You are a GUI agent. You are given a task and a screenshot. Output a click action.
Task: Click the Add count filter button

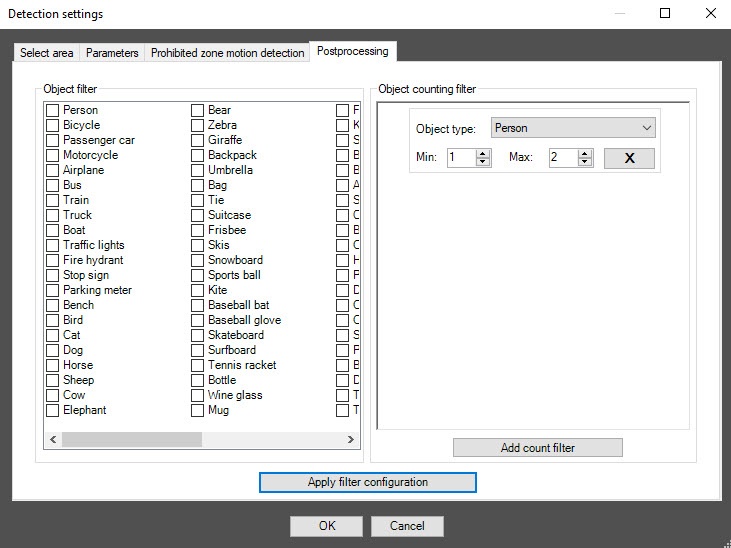(537, 448)
